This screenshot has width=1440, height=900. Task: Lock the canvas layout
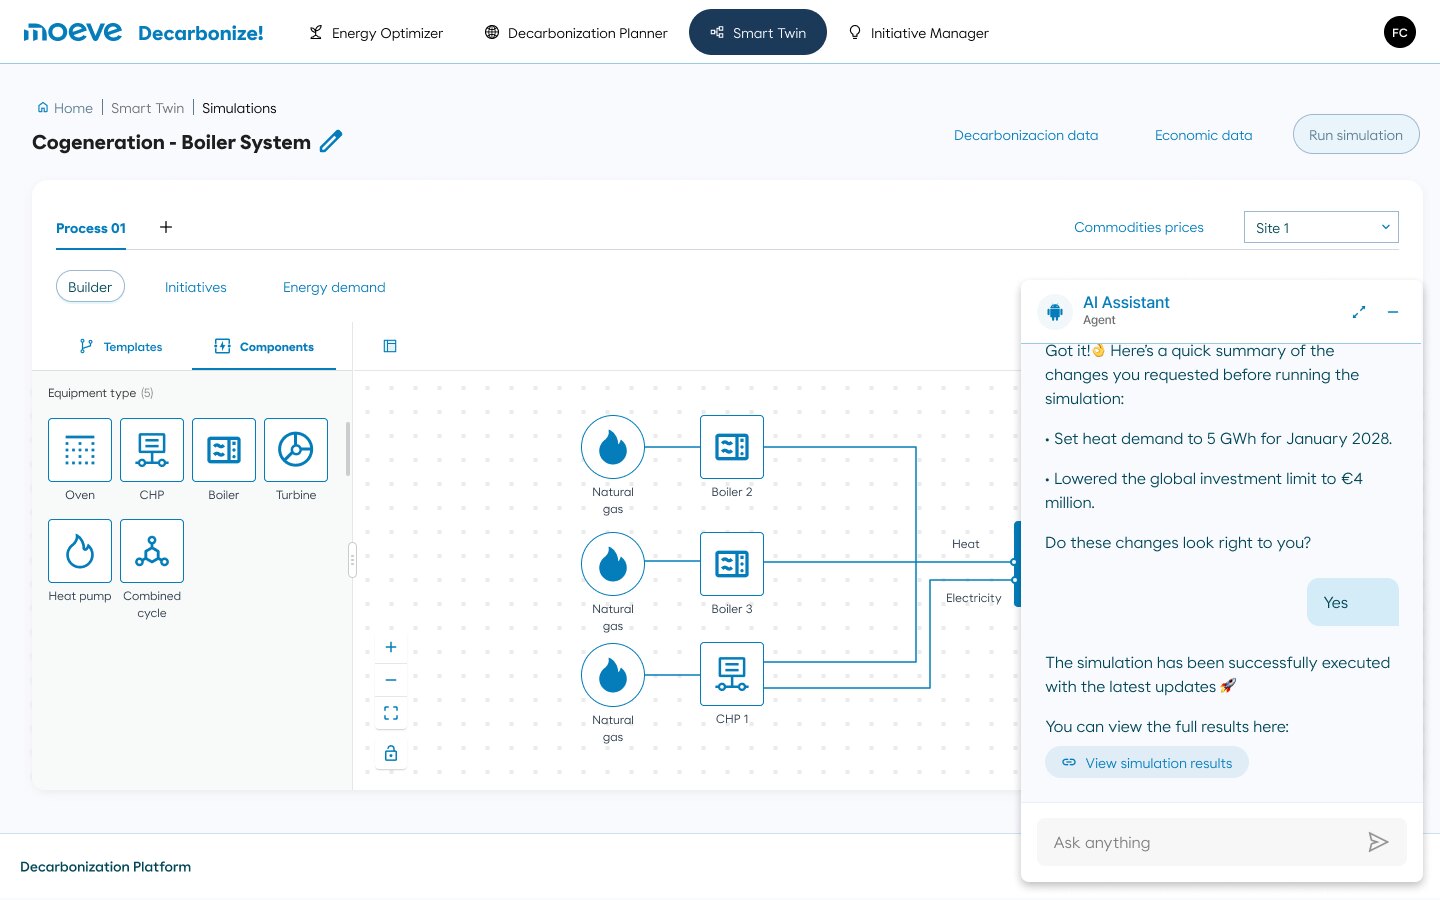coord(391,753)
